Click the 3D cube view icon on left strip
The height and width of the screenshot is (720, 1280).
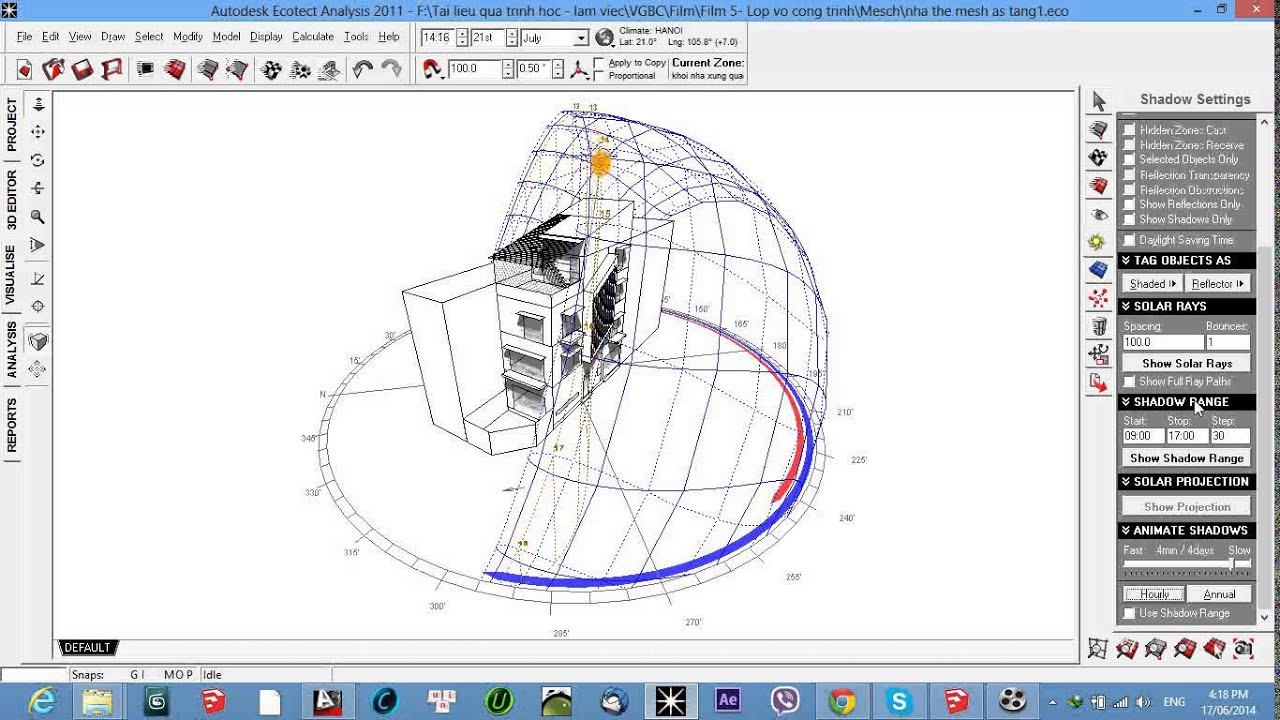click(38, 342)
